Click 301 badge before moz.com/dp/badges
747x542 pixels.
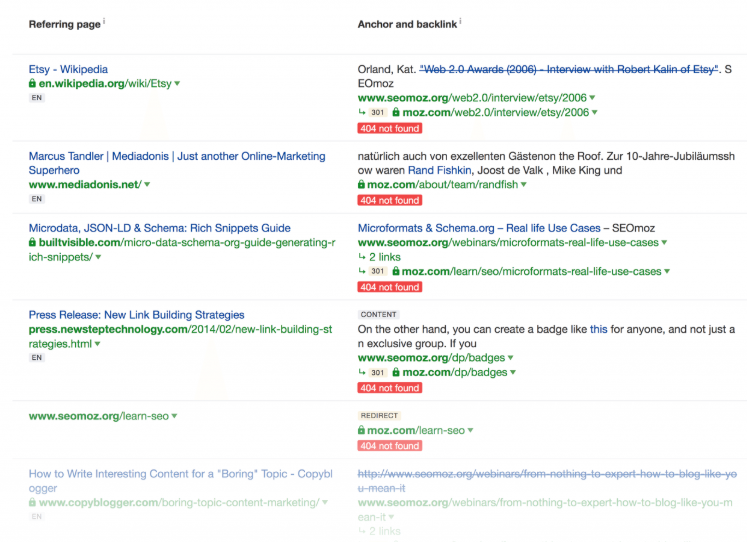(378, 372)
